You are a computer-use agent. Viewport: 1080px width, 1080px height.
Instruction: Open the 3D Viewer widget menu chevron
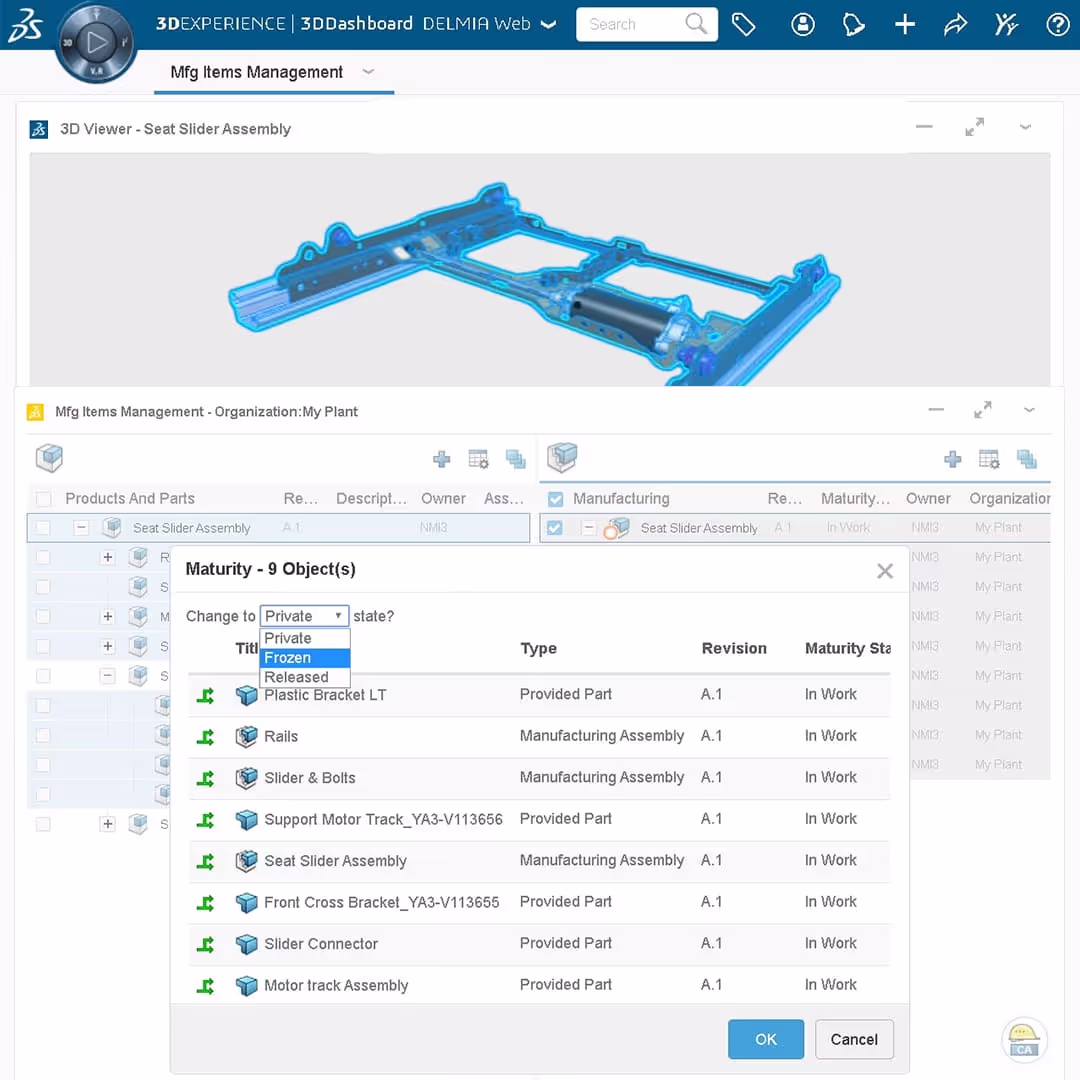click(x=1026, y=127)
